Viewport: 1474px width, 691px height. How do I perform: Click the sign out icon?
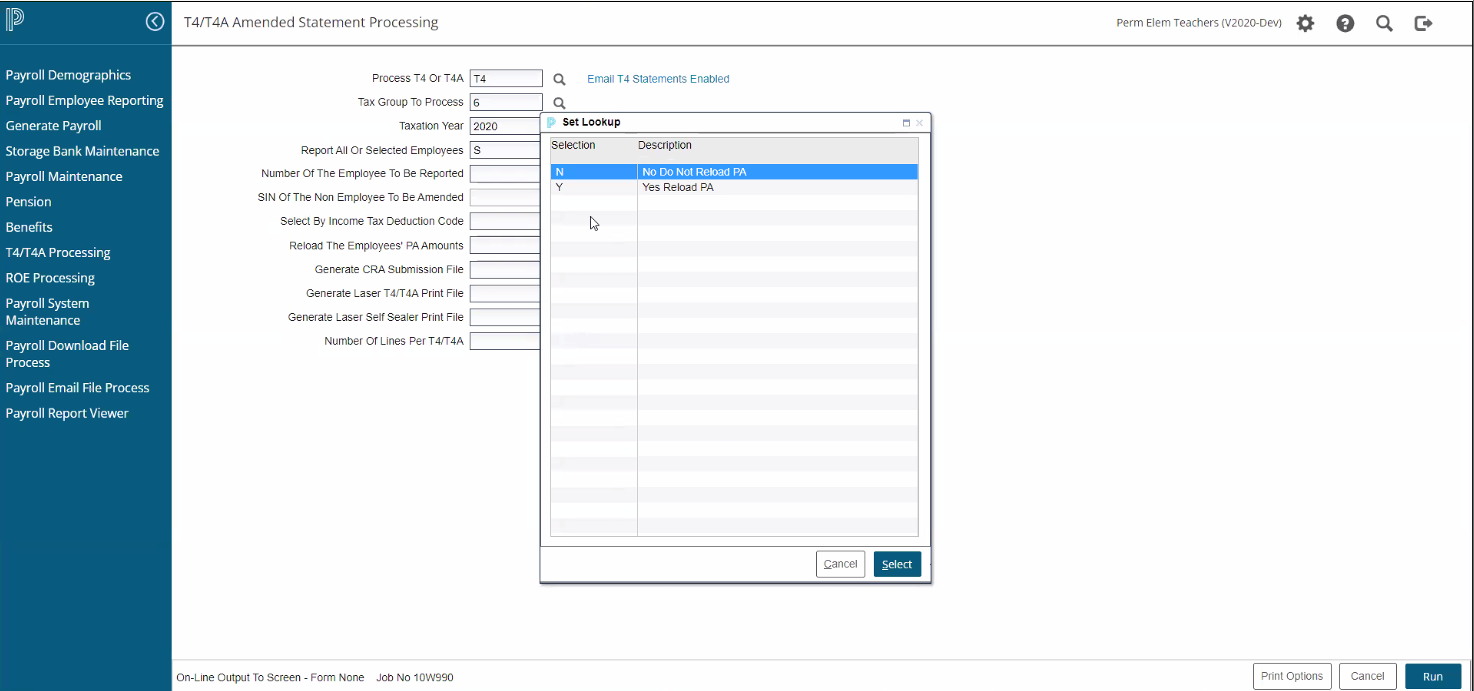[x=1423, y=23]
